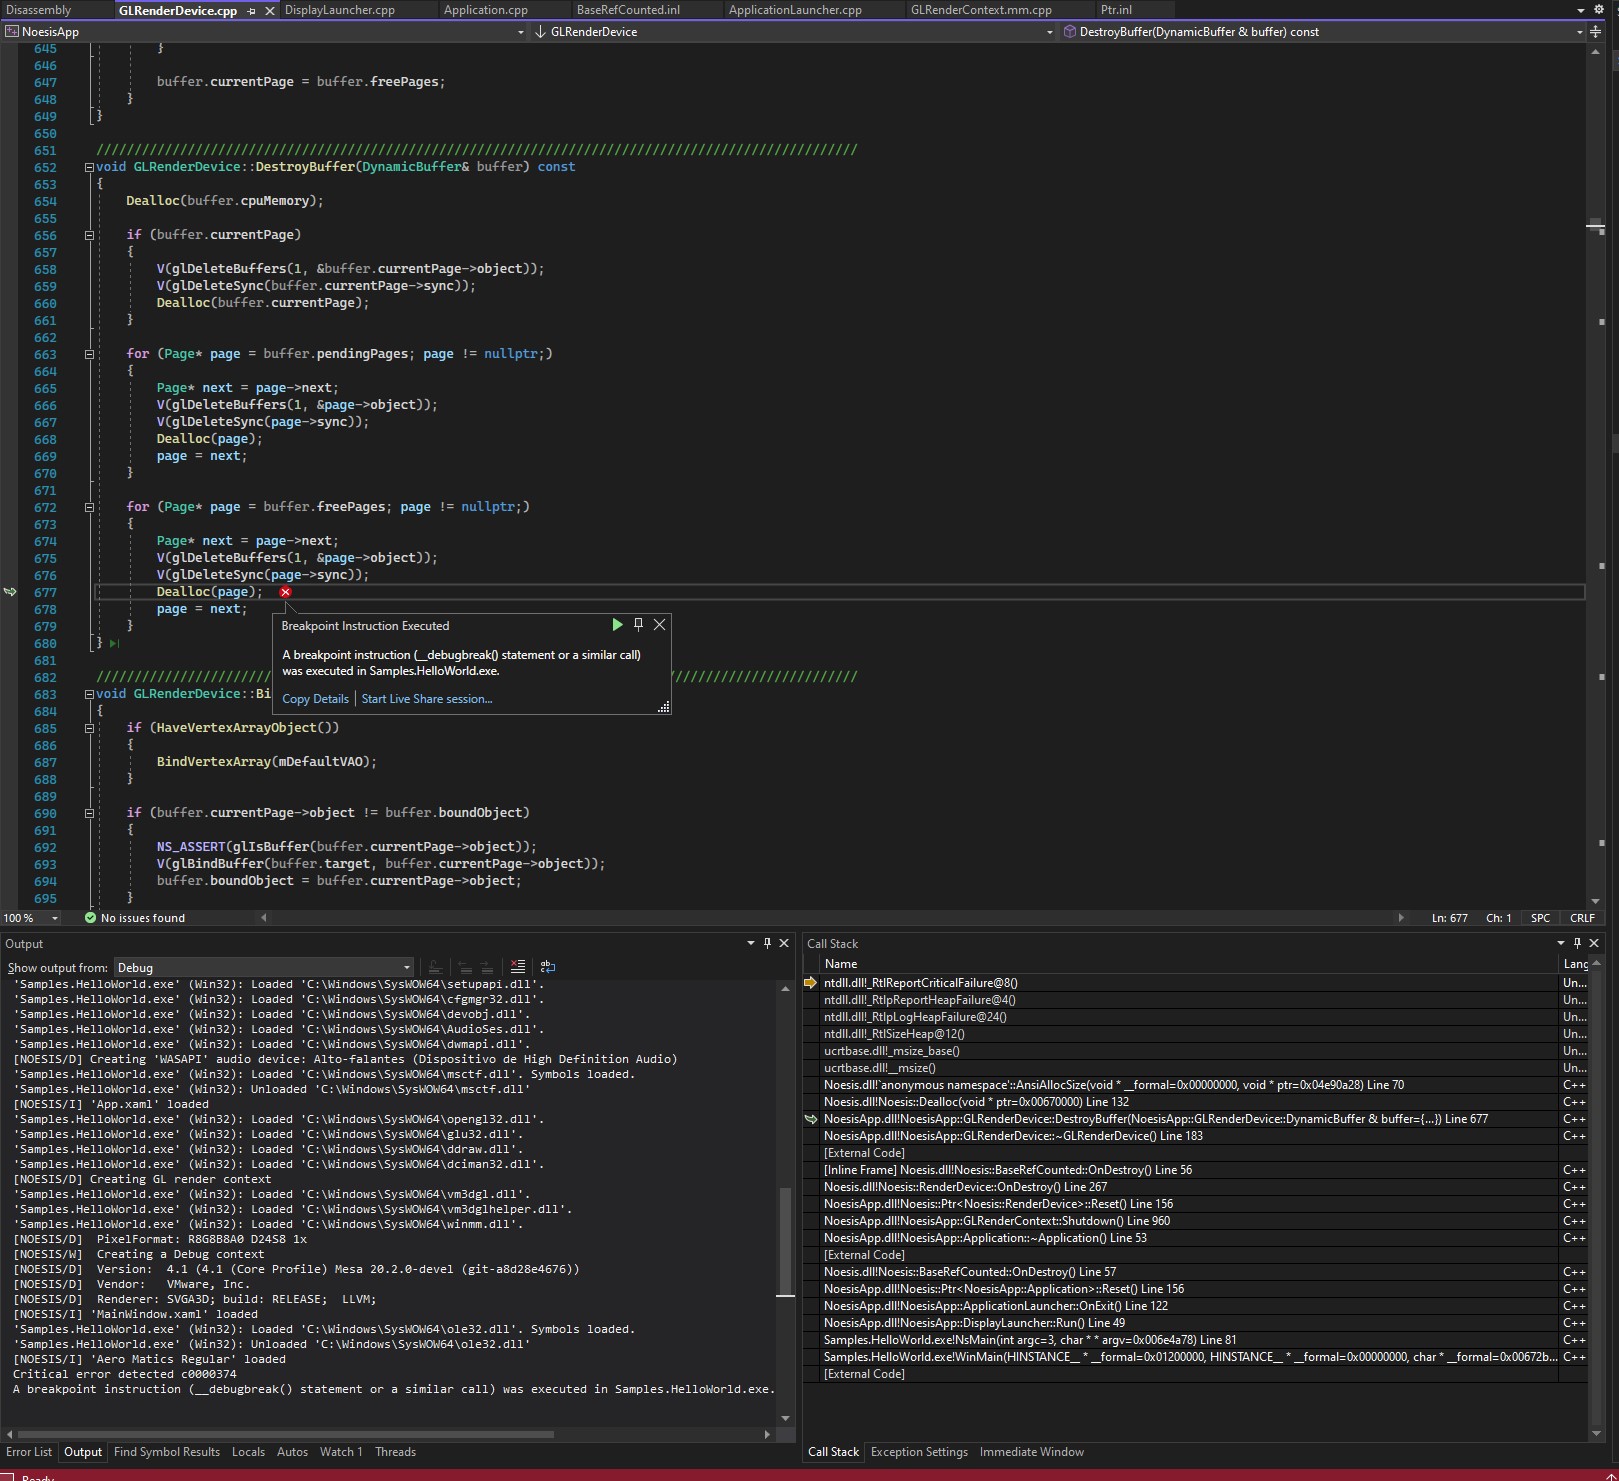
Task: Click the editor split-window icon
Action: click(1595, 32)
